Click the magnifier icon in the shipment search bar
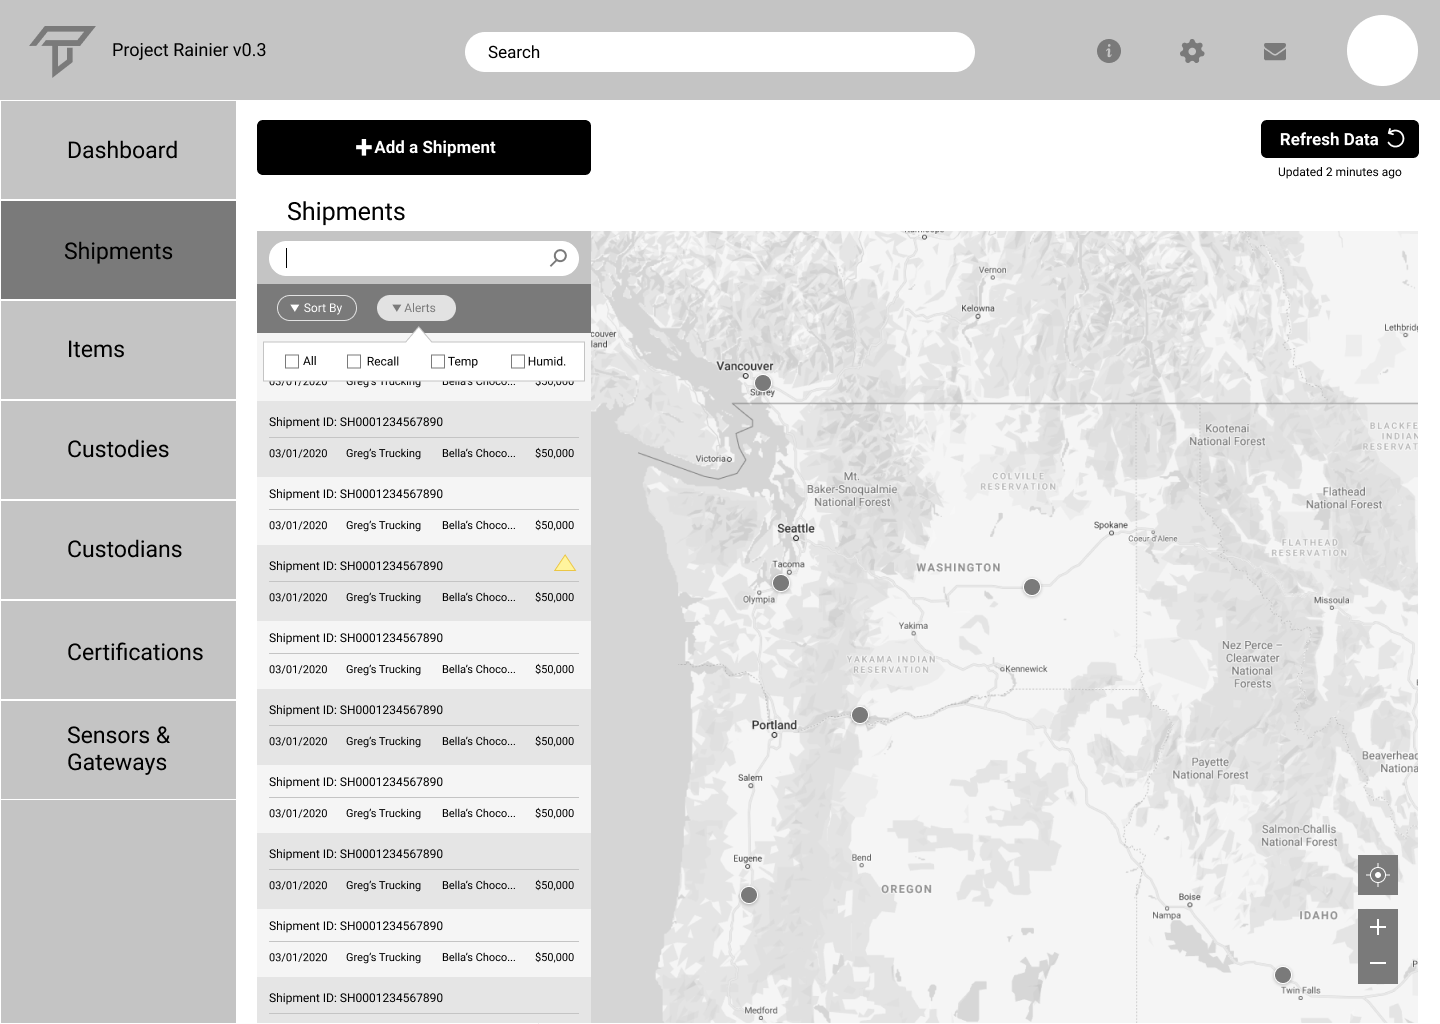This screenshot has width=1440, height=1024. (557, 258)
